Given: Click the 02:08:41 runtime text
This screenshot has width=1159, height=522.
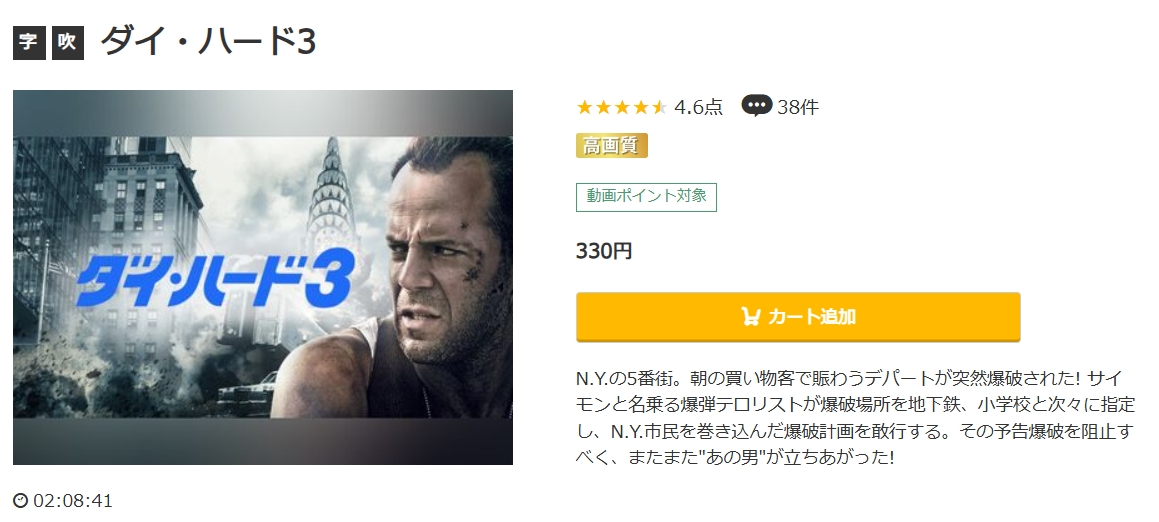Looking at the screenshot, I should 72,501.
